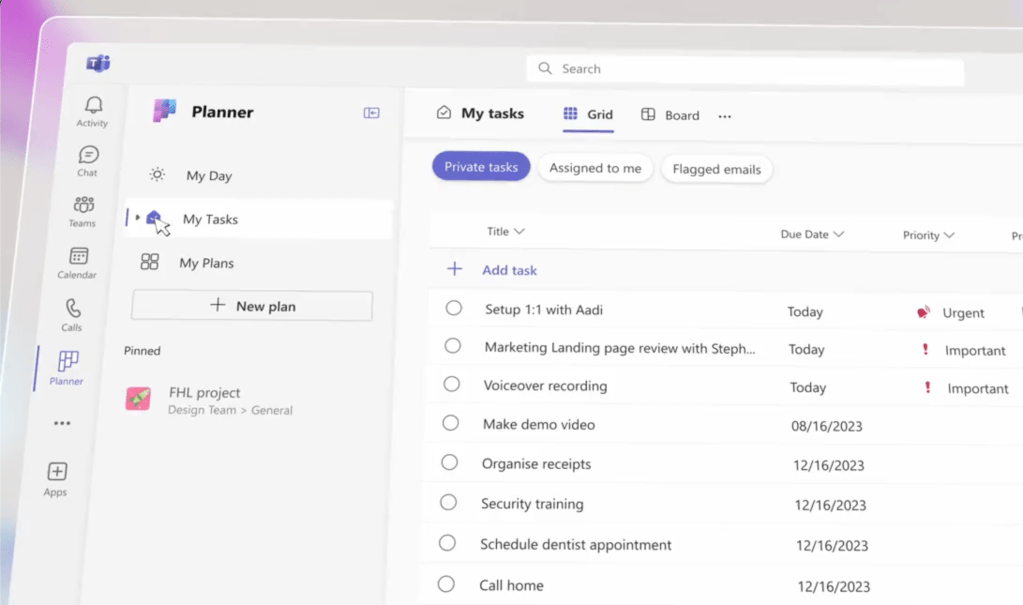Select the Grid view tab
The height and width of the screenshot is (605, 1023).
588,114
